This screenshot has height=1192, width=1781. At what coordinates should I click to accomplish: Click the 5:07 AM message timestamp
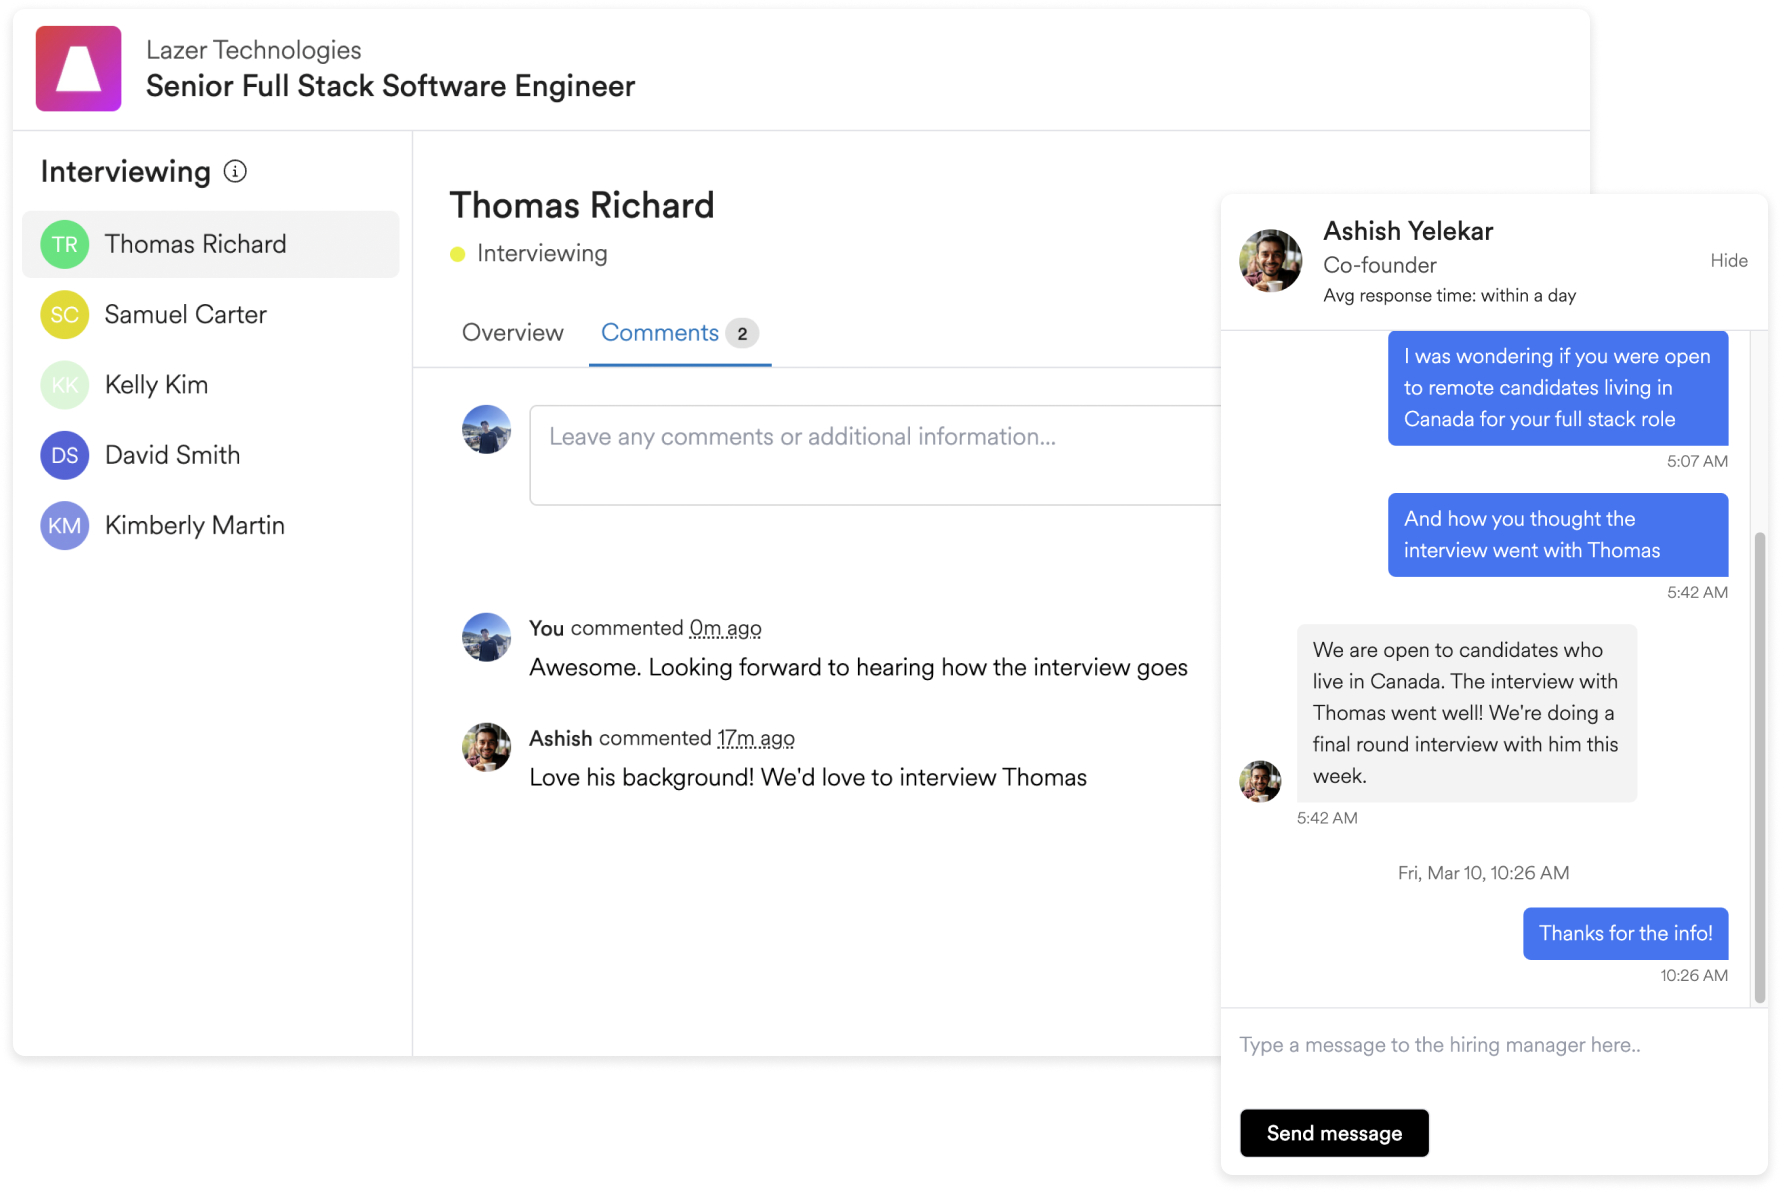click(1697, 461)
